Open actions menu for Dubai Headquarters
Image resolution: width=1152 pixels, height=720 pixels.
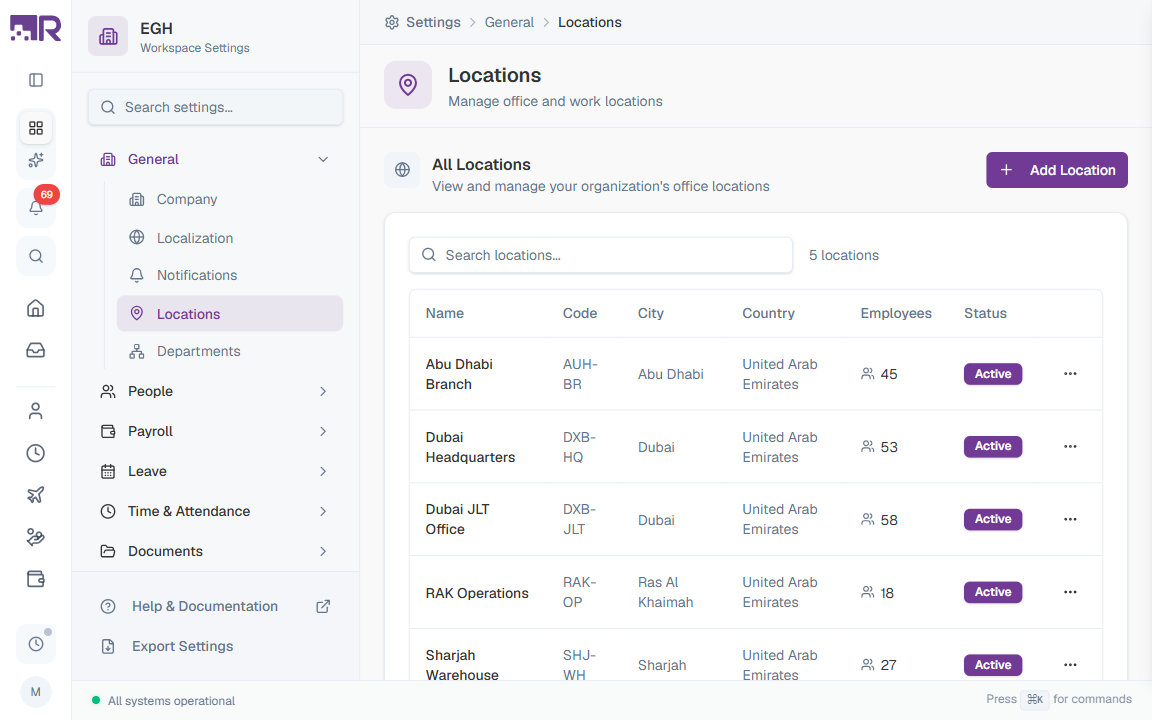coord(1070,447)
